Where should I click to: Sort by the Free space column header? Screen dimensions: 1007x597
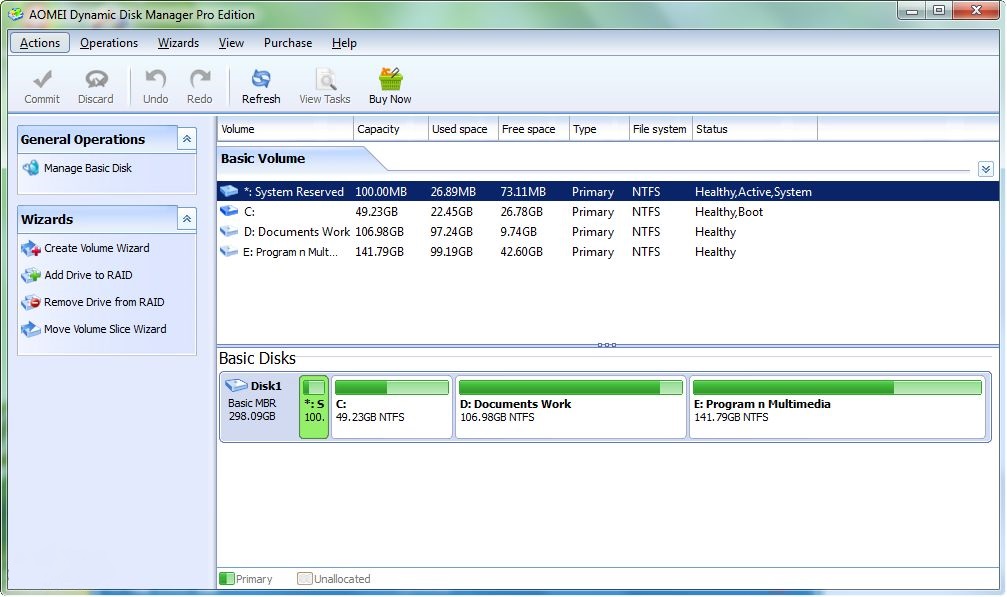tap(534, 129)
